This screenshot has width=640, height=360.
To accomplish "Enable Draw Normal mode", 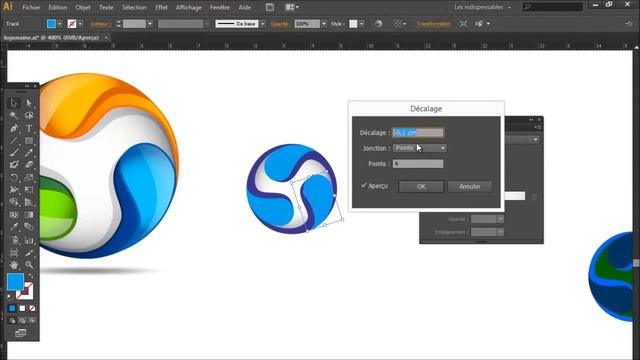I will click(12, 320).
